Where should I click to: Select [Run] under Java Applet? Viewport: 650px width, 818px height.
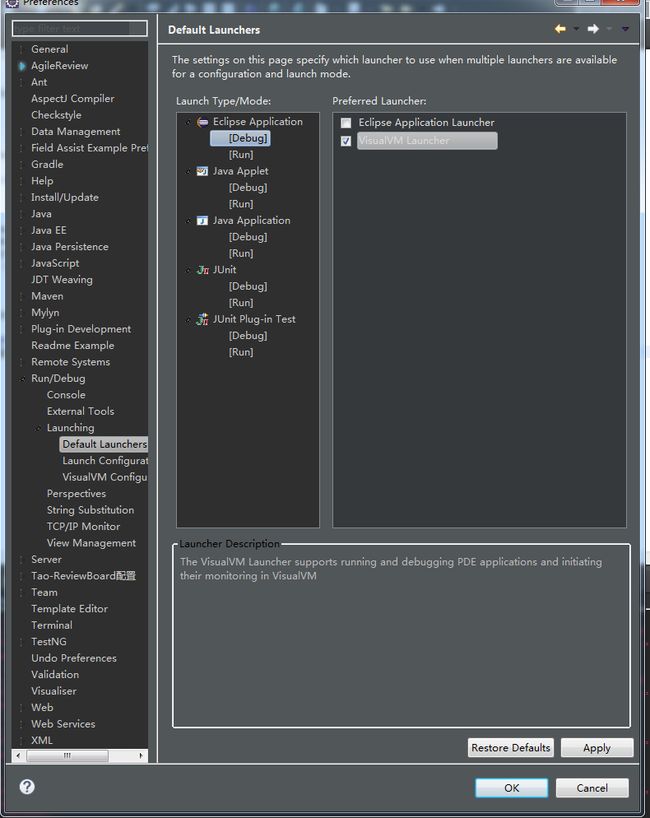[x=240, y=204]
